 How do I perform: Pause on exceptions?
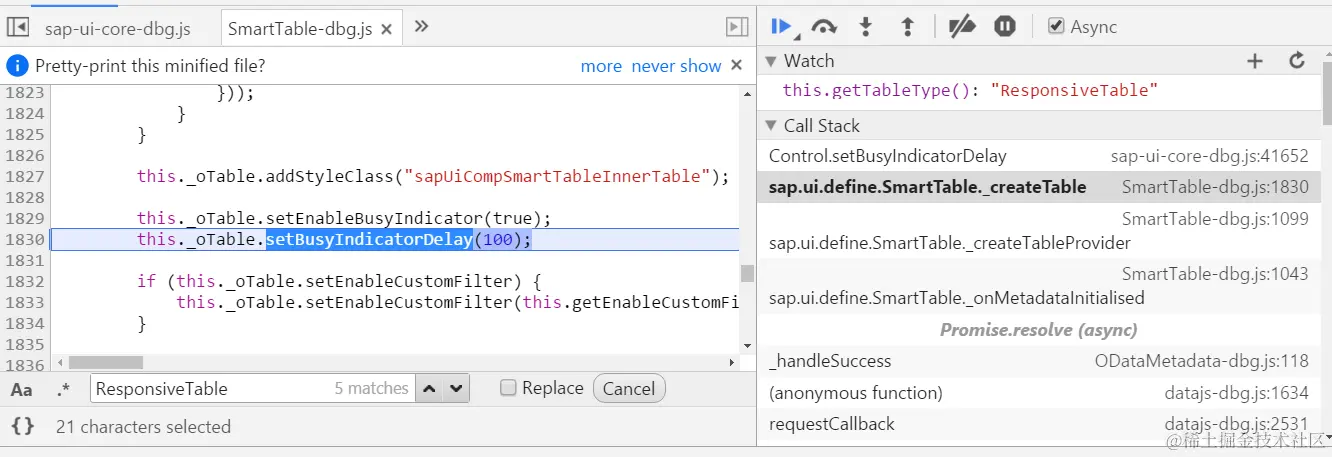tap(1005, 27)
